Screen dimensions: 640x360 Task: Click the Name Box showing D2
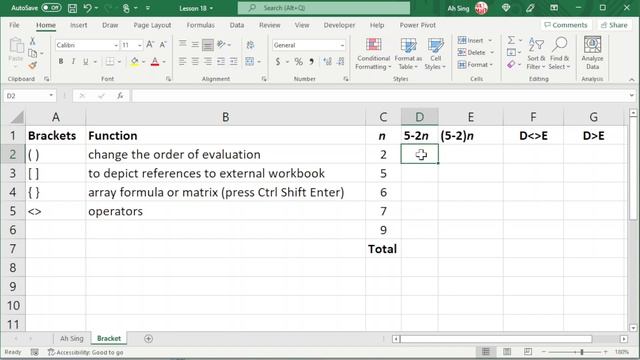pyautogui.click(x=29, y=96)
